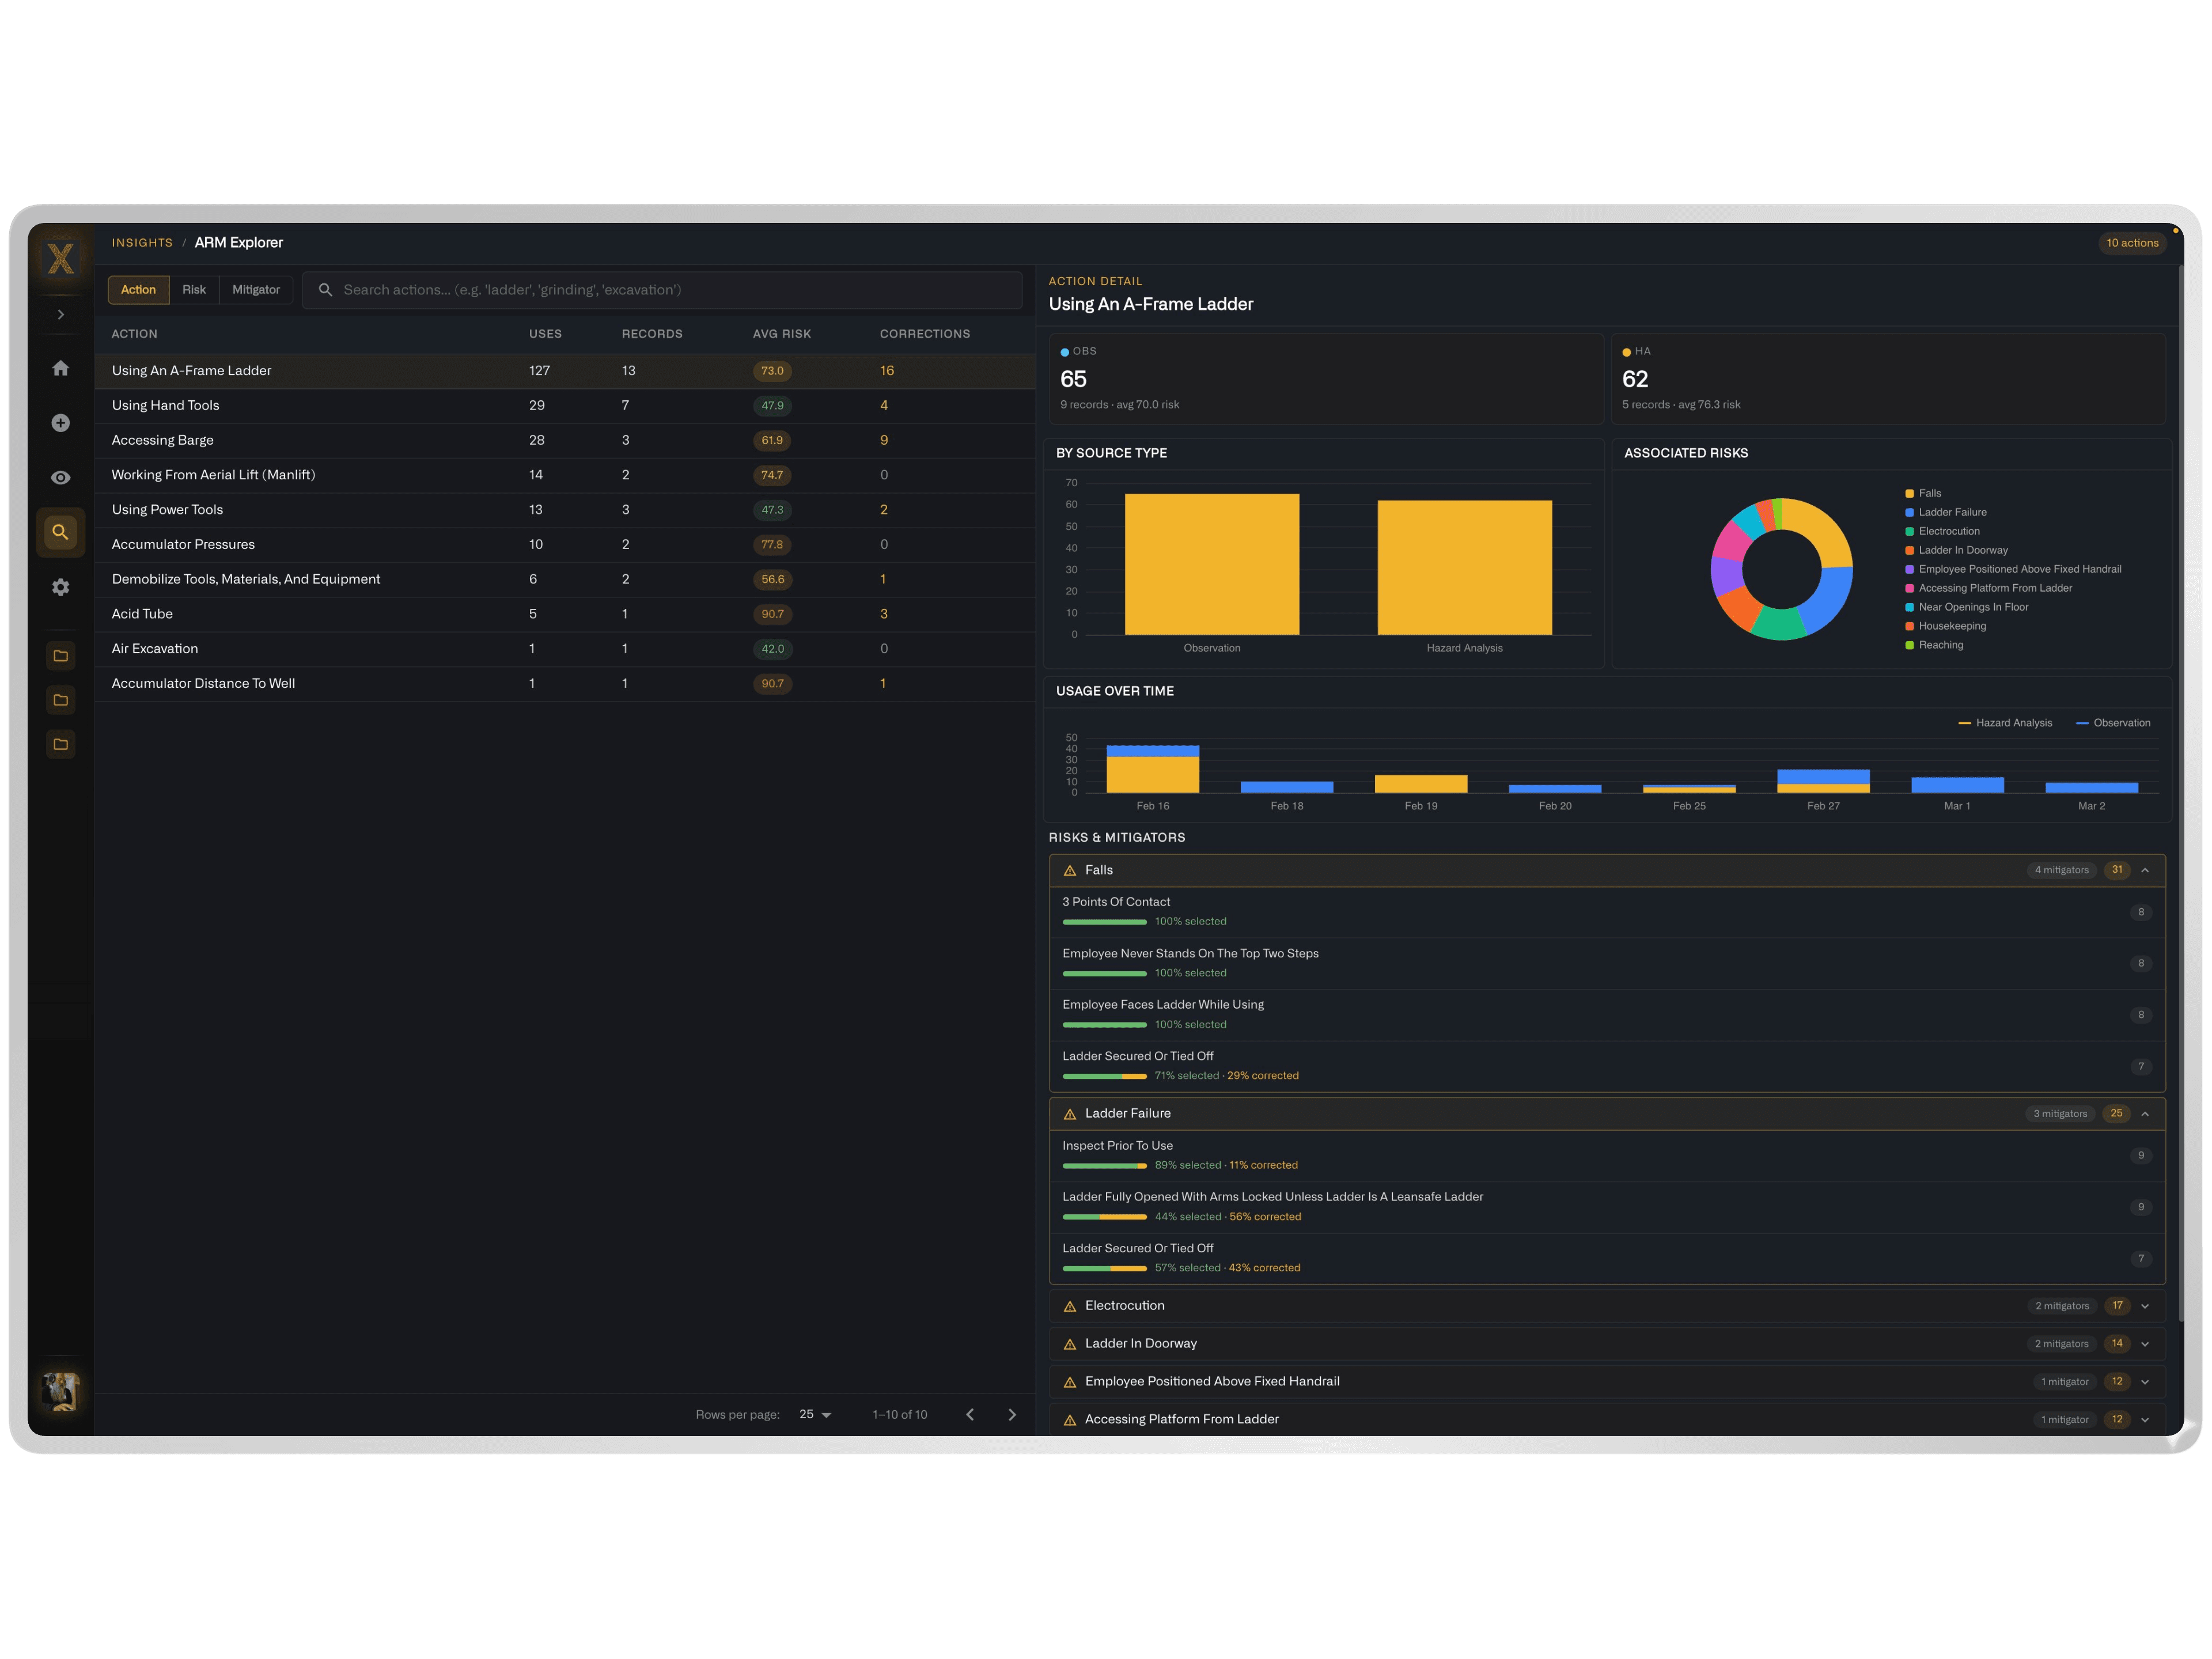Viewport: 2212px width, 1659px height.
Task: Open the rows per page dropdown
Action: [815, 1414]
